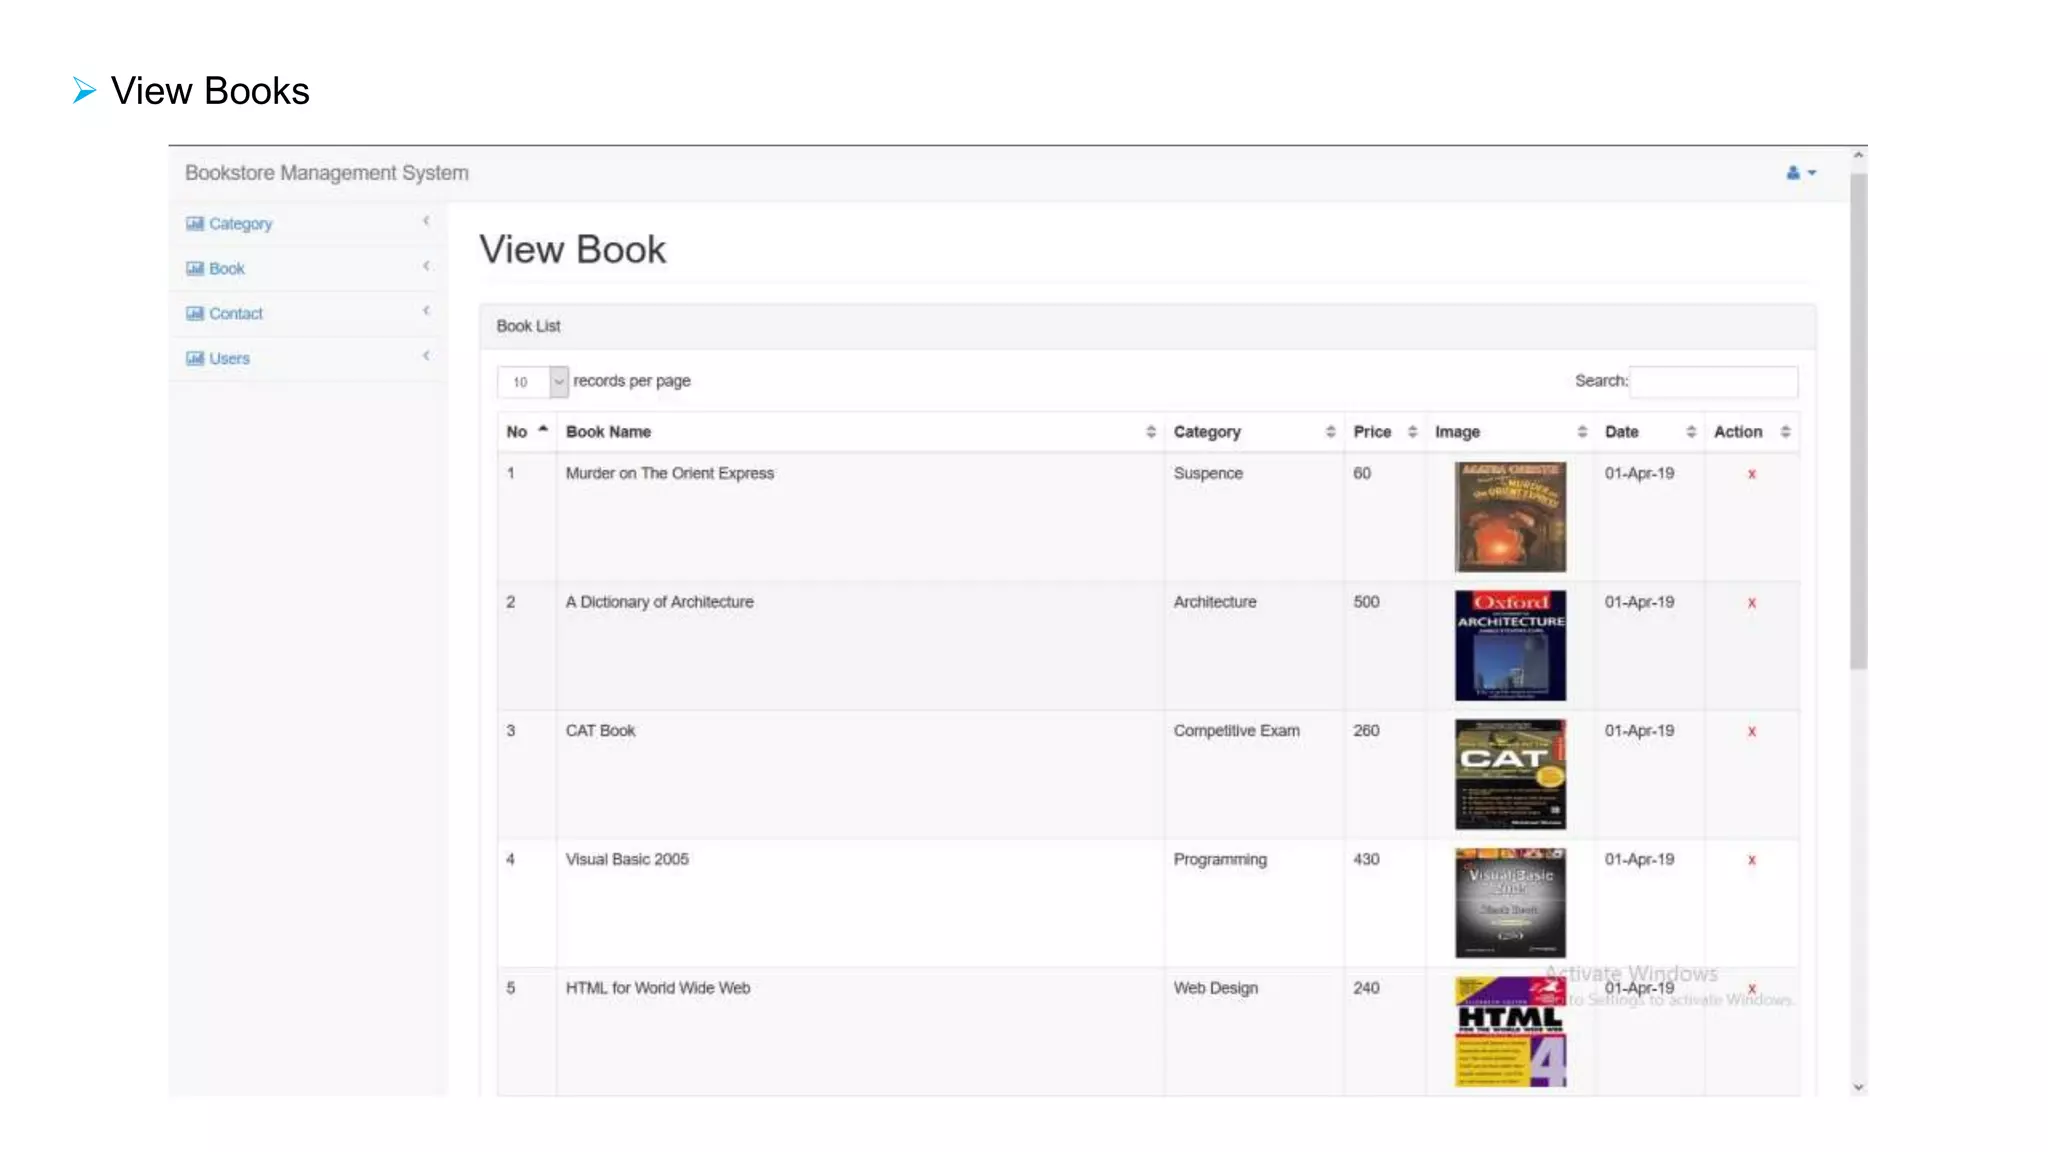Open the Contact menu item
Image resolution: width=2048 pixels, height=1152 pixels.
click(236, 314)
